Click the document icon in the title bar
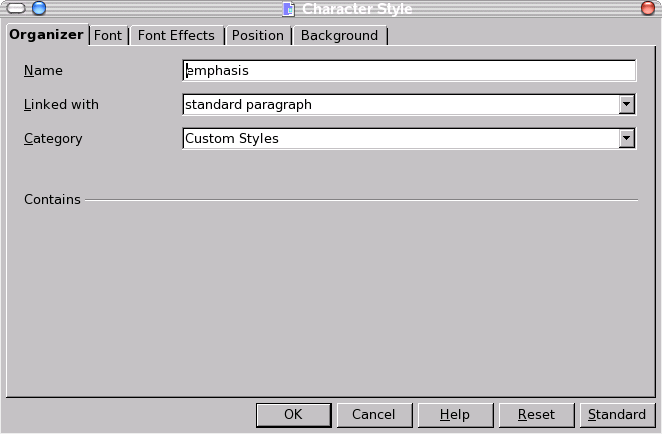Image resolution: width=662 pixels, height=434 pixels. coord(288,9)
